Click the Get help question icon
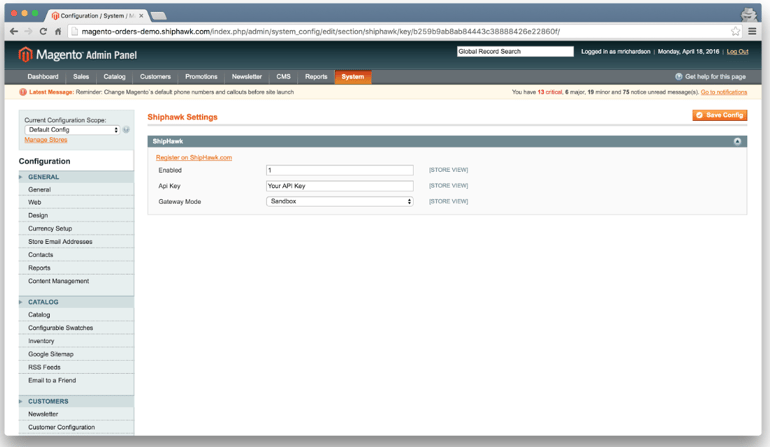The image size is (770, 447). point(679,77)
